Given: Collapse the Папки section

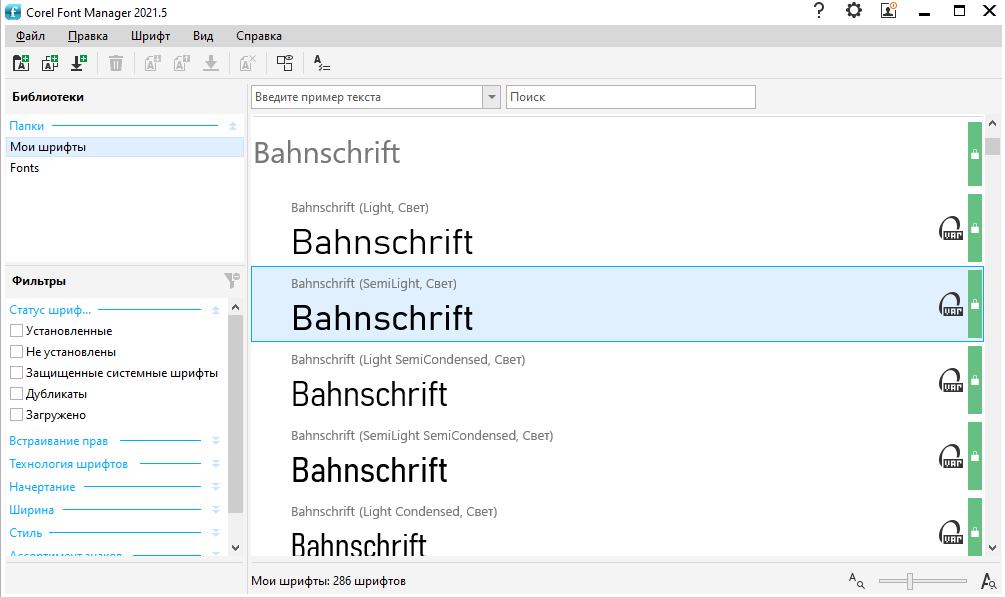Looking at the screenshot, I should click(x=232, y=126).
